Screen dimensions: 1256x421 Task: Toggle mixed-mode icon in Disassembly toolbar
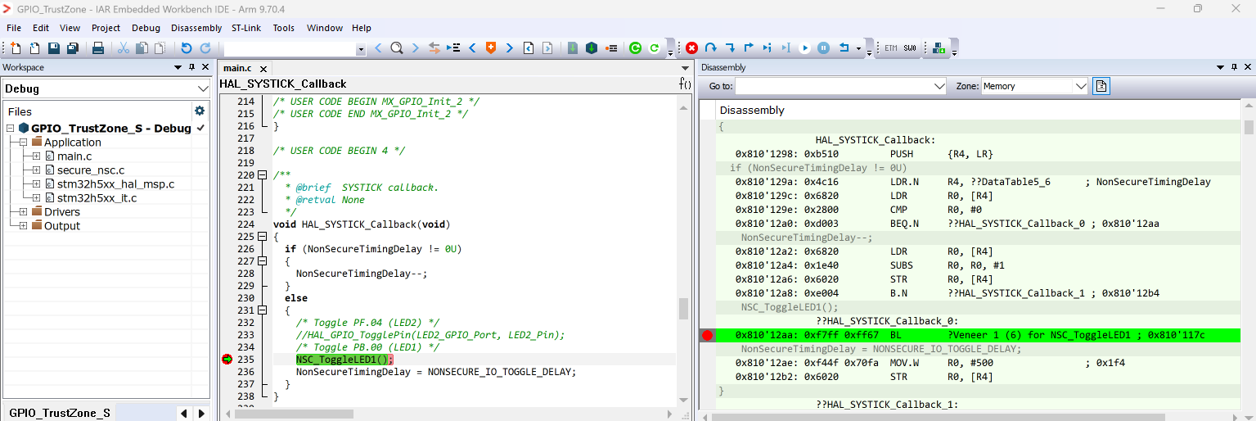[1101, 86]
